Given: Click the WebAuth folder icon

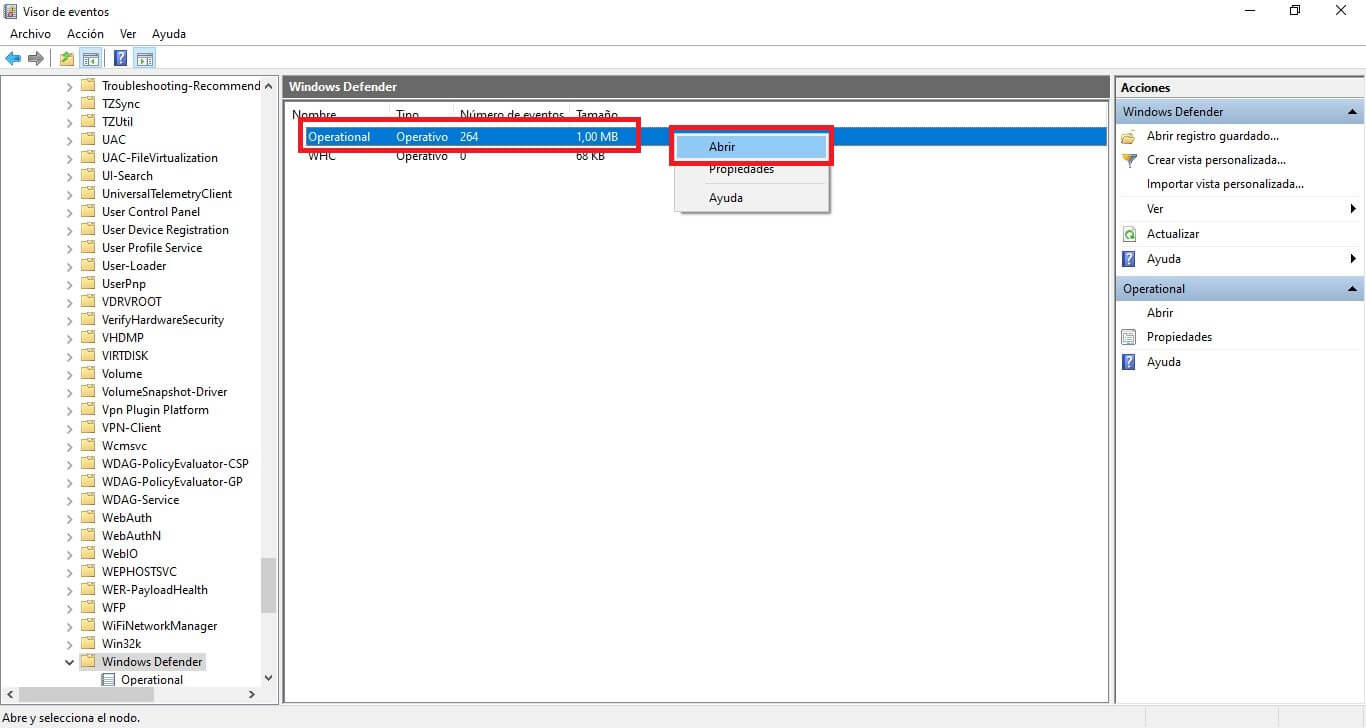Looking at the screenshot, I should [x=88, y=518].
